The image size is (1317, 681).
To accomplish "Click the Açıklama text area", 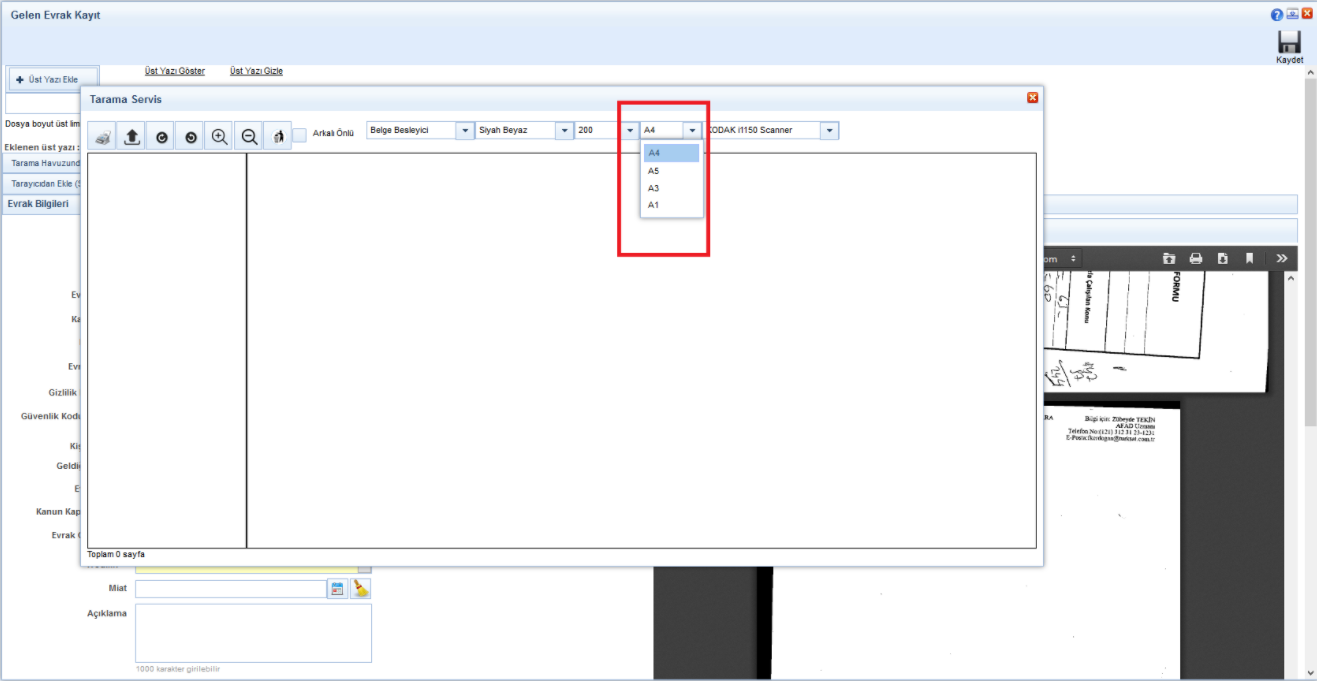I will (x=253, y=632).
